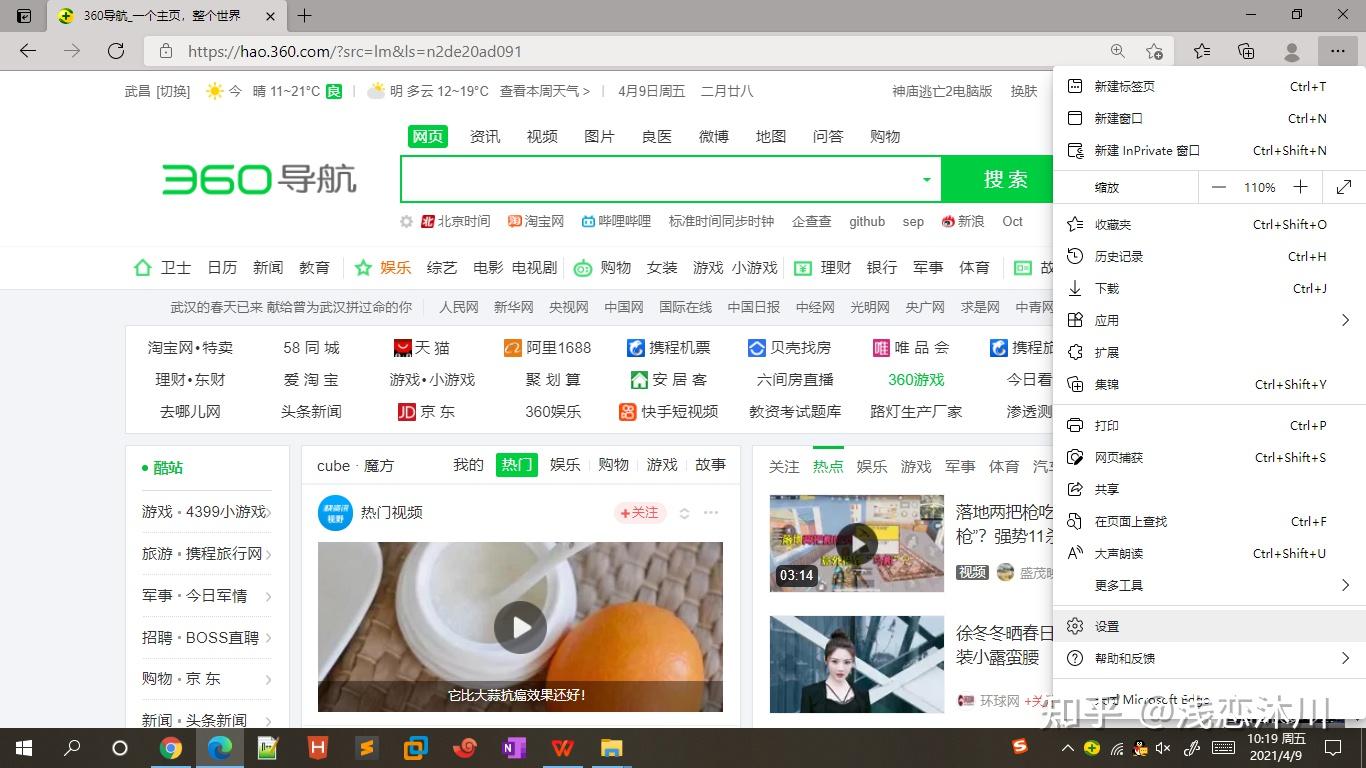
Task: Open 历史记录 menu entry
Action: [1210, 257]
